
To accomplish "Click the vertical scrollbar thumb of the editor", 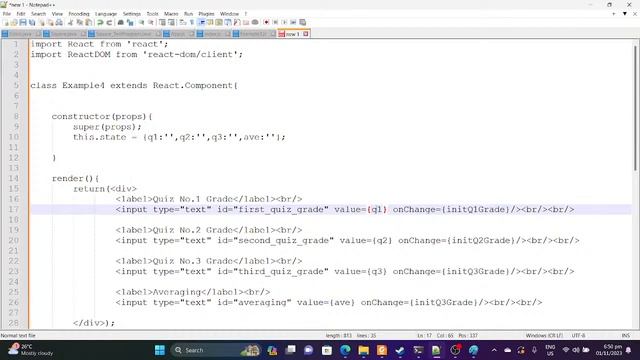I will pyautogui.click(x=635, y=107).
